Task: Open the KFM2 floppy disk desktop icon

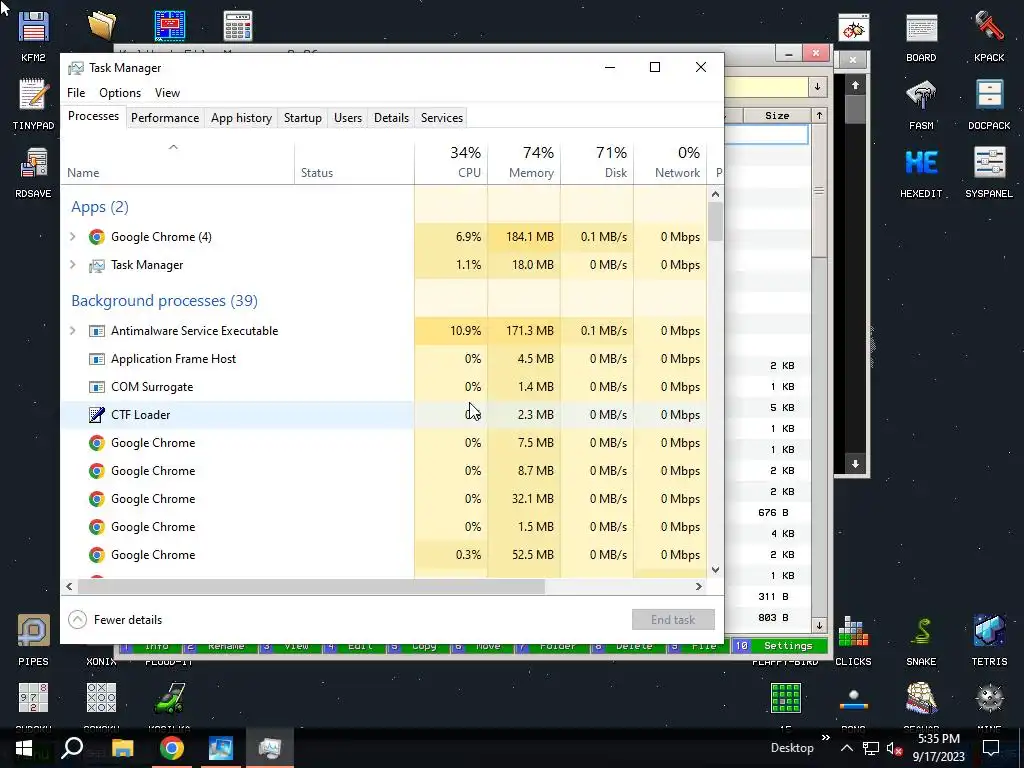Action: coord(33,27)
